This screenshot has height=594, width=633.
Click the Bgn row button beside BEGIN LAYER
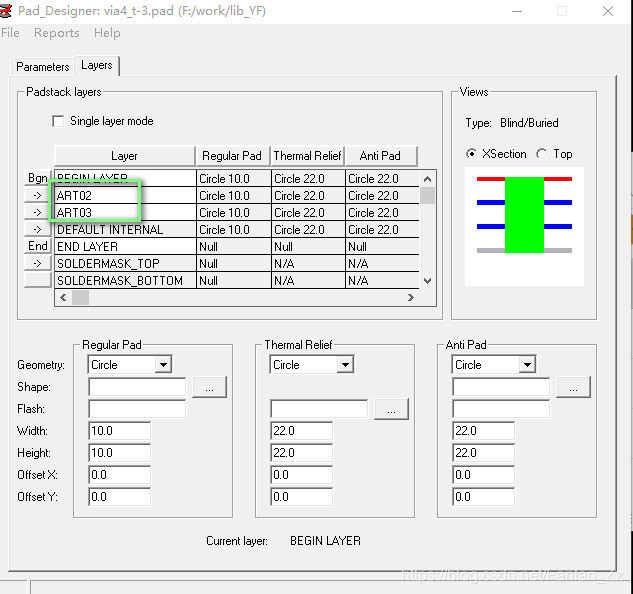coord(38,178)
